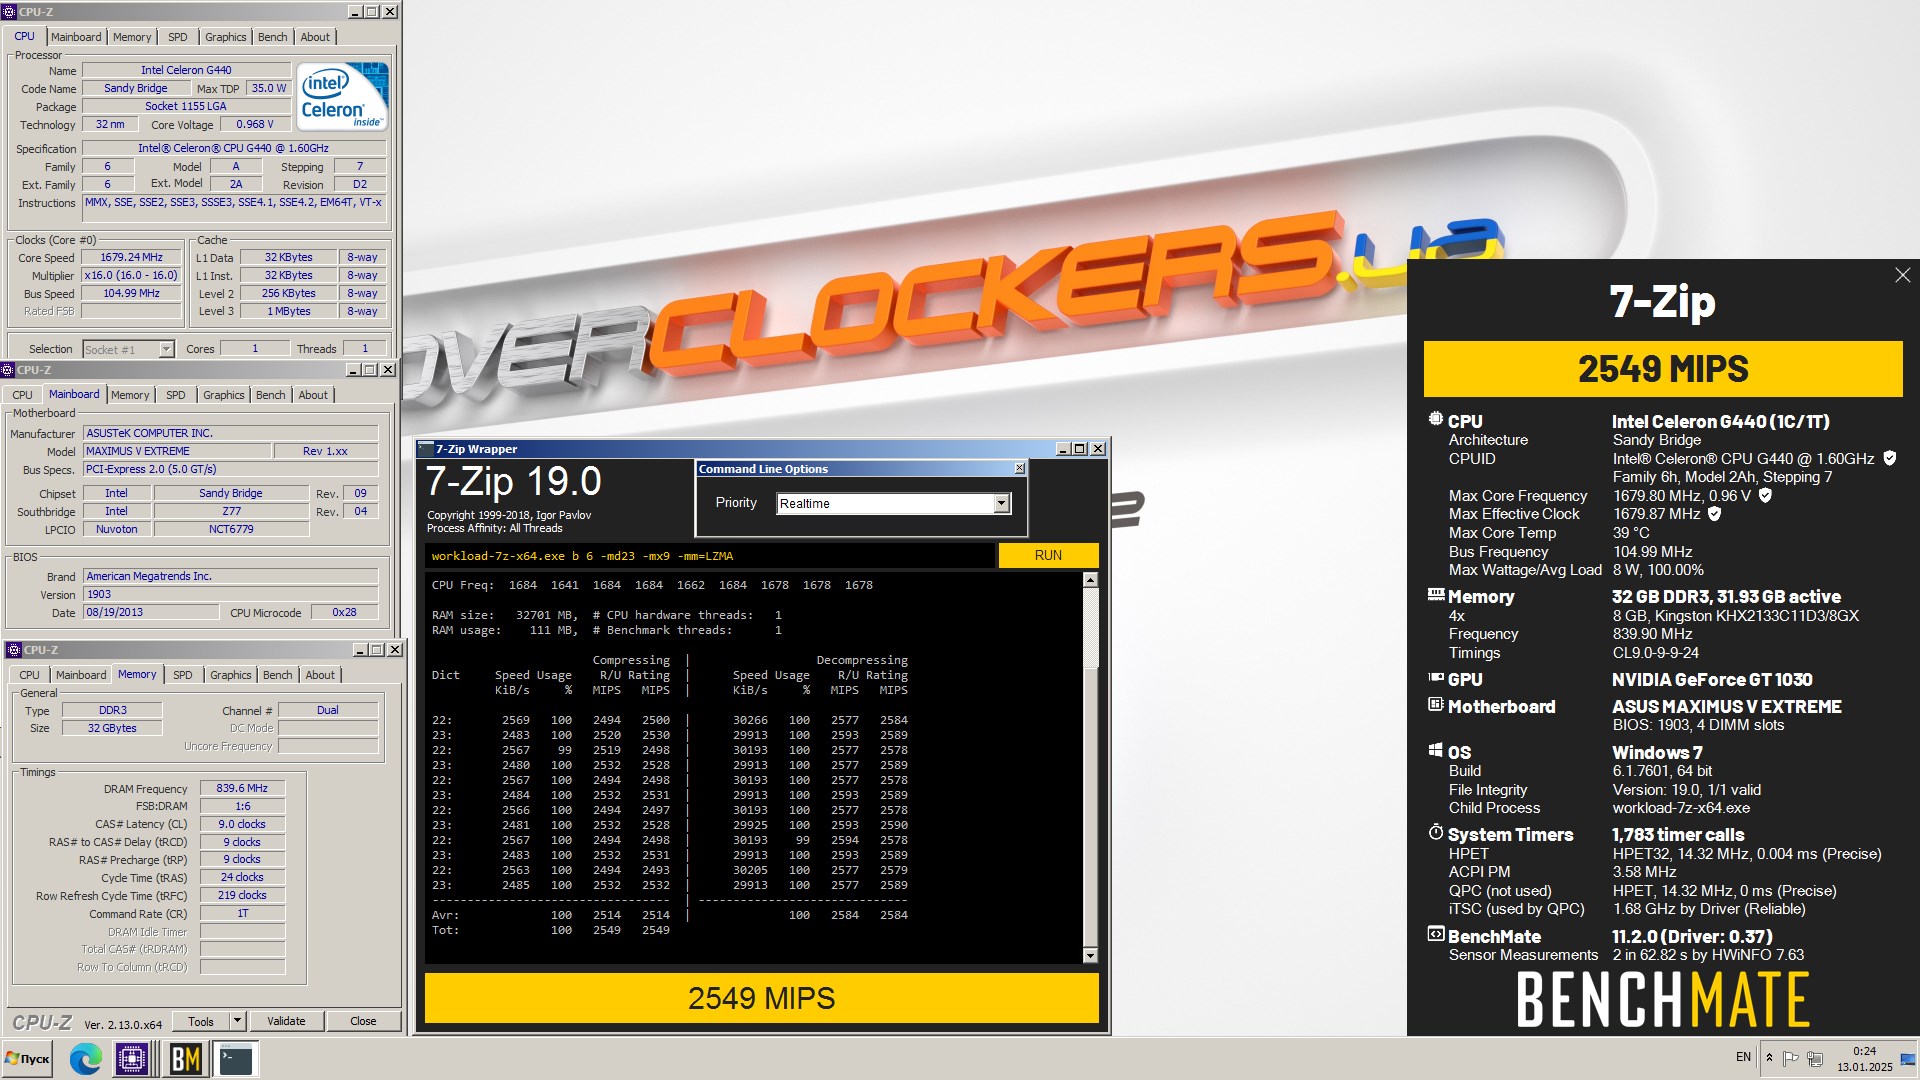Switch to BenchMate via the BM taskbar icon
This screenshot has width=1920, height=1080.
coord(186,1059)
